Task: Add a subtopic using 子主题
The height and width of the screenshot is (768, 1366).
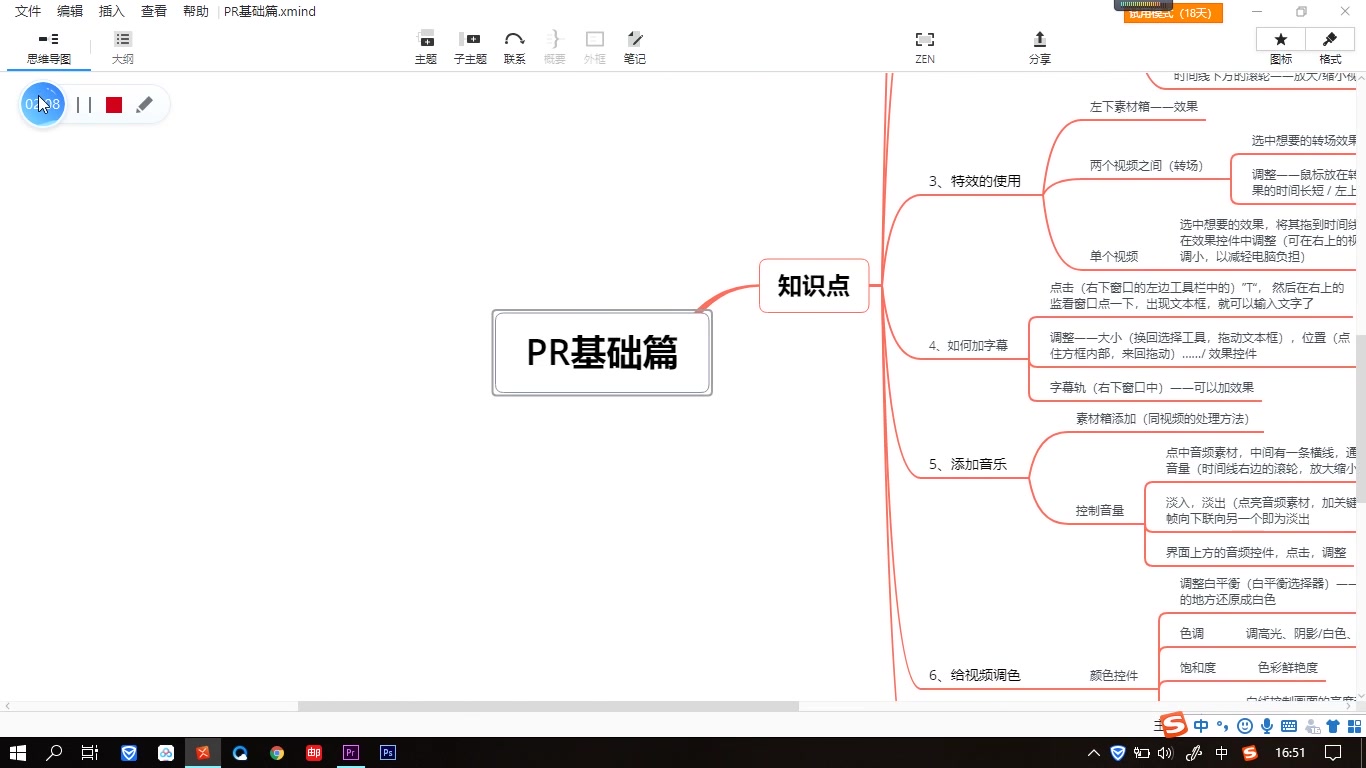Action: (x=469, y=47)
